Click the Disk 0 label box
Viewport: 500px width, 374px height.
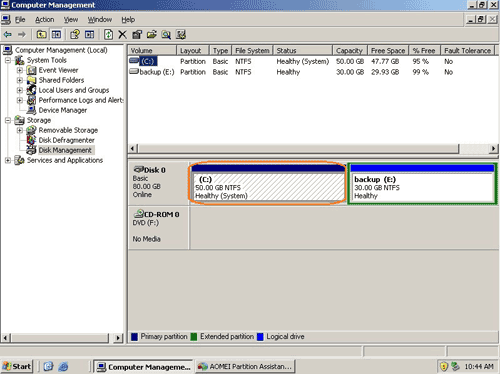pyautogui.click(x=159, y=183)
